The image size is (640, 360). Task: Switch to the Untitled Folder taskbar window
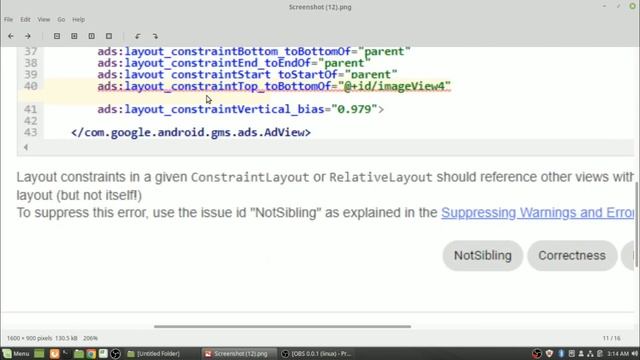click(153, 353)
